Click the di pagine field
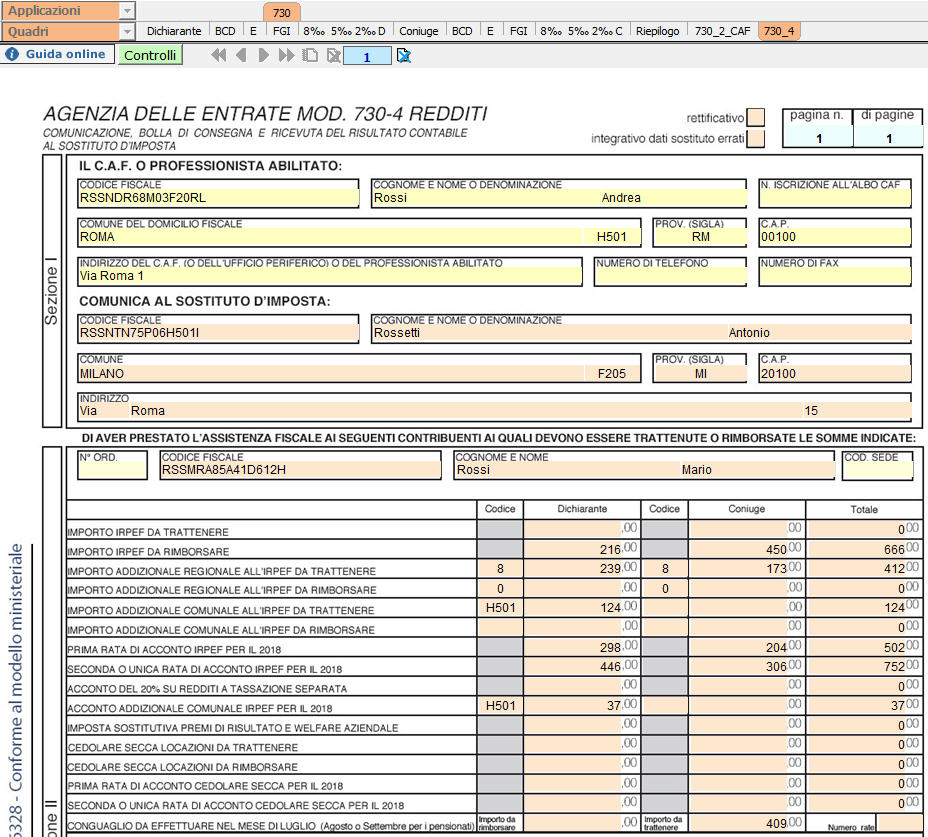Screen dimensions: 928x837 point(888,139)
